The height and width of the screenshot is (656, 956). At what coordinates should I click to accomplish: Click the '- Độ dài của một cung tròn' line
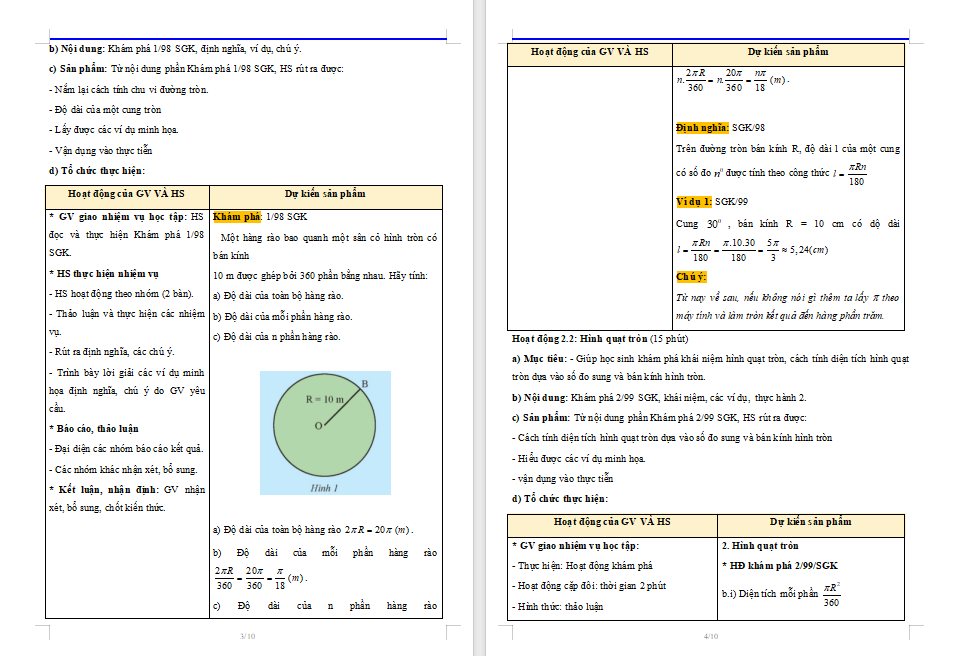(x=105, y=110)
